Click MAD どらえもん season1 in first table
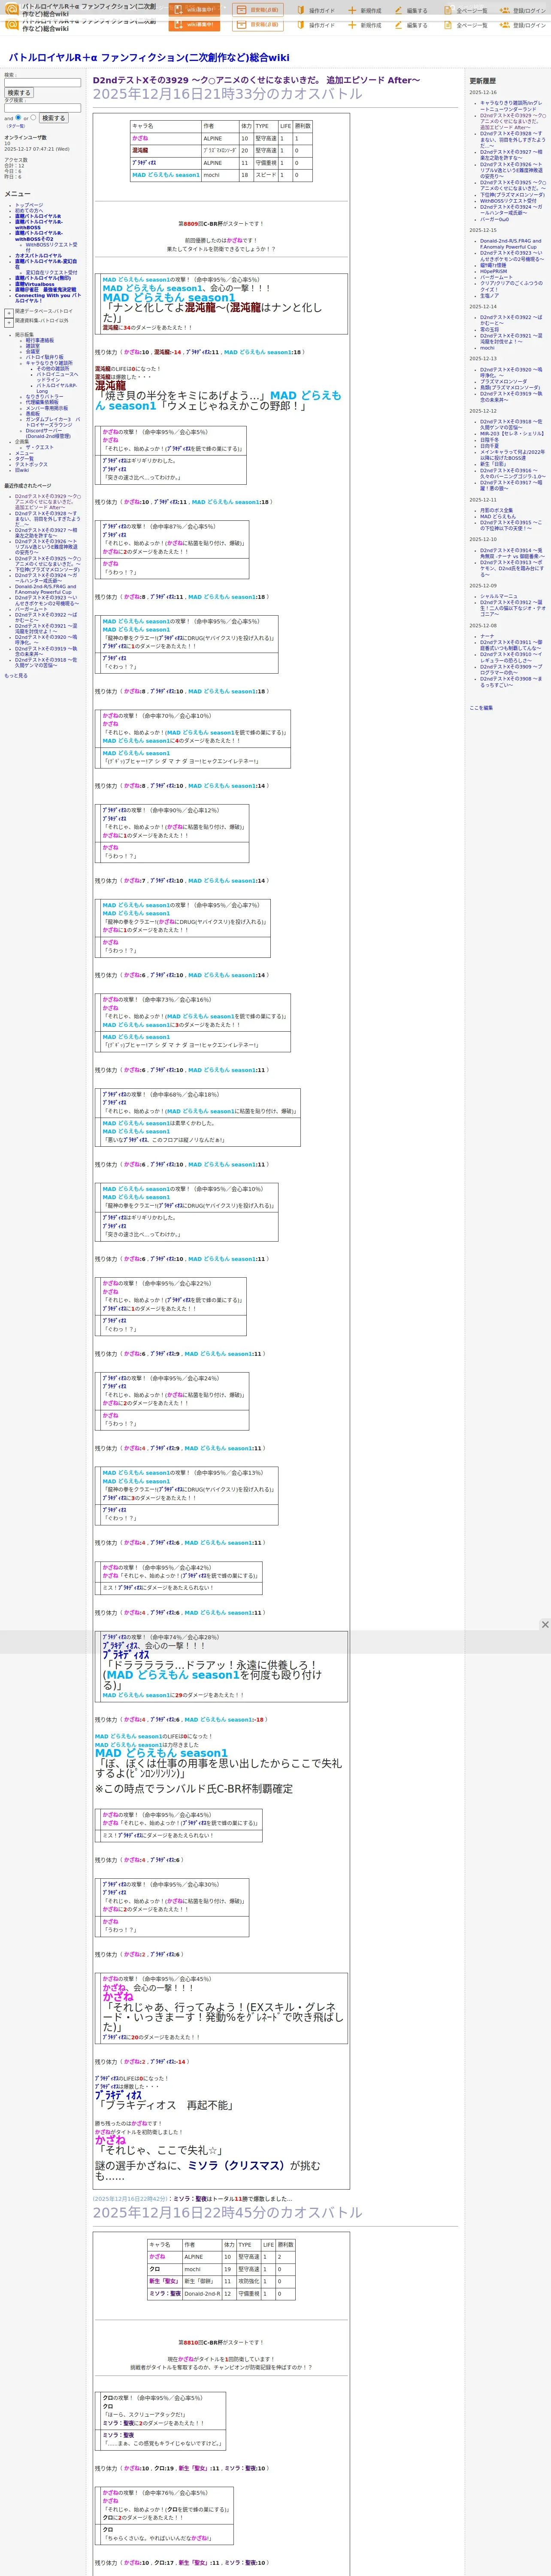 pyautogui.click(x=166, y=175)
